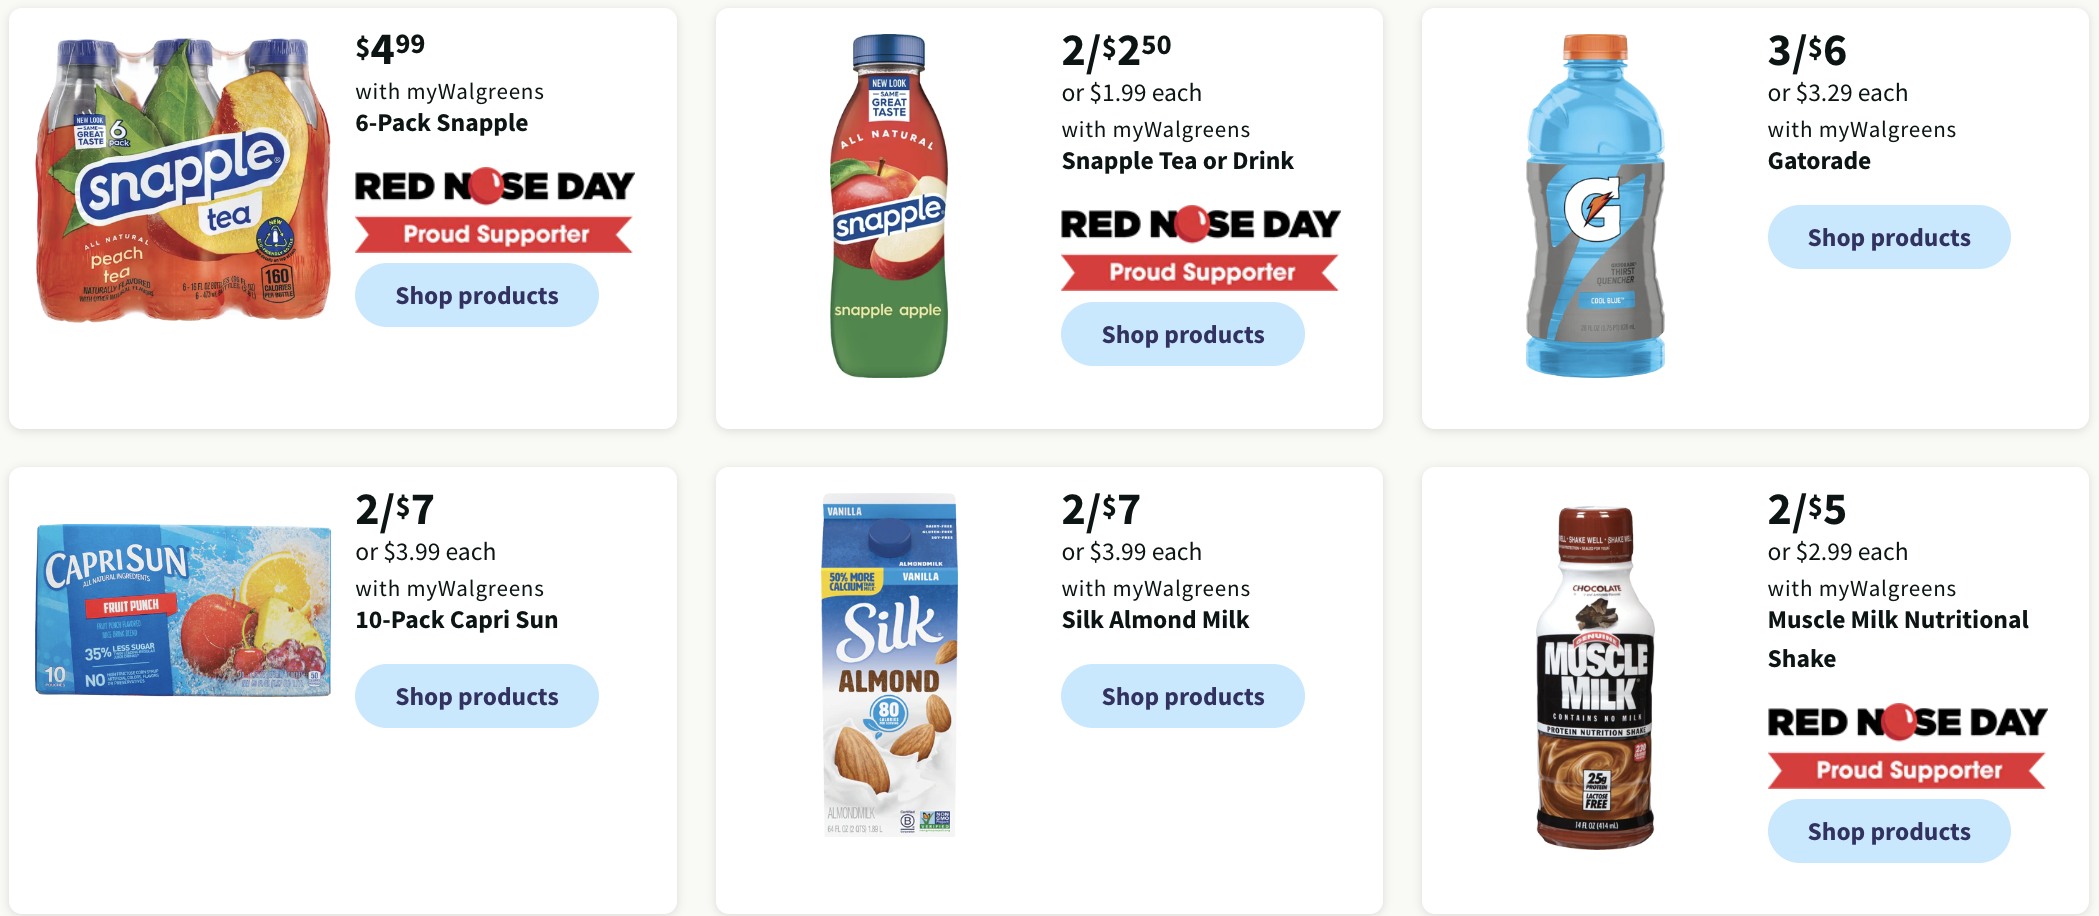Click the Silk Almond Milk product title
Screen dimensions: 2099x916
tap(1155, 620)
